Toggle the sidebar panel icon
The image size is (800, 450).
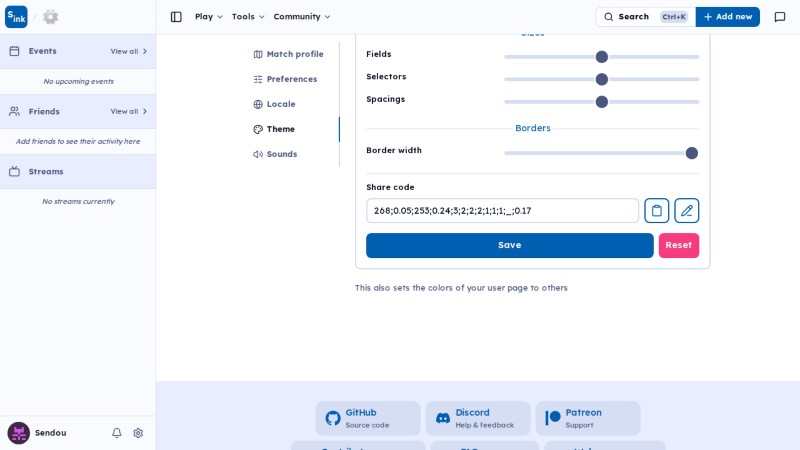tap(176, 17)
